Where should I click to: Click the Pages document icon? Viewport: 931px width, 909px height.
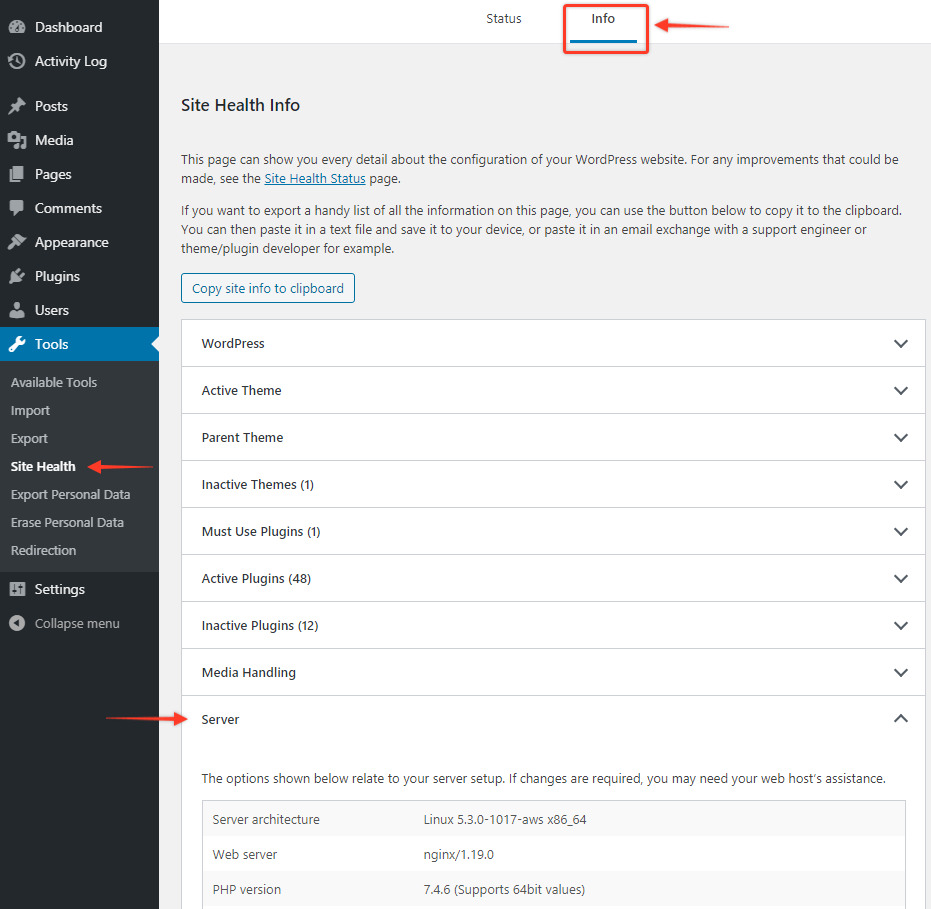[x=17, y=174]
